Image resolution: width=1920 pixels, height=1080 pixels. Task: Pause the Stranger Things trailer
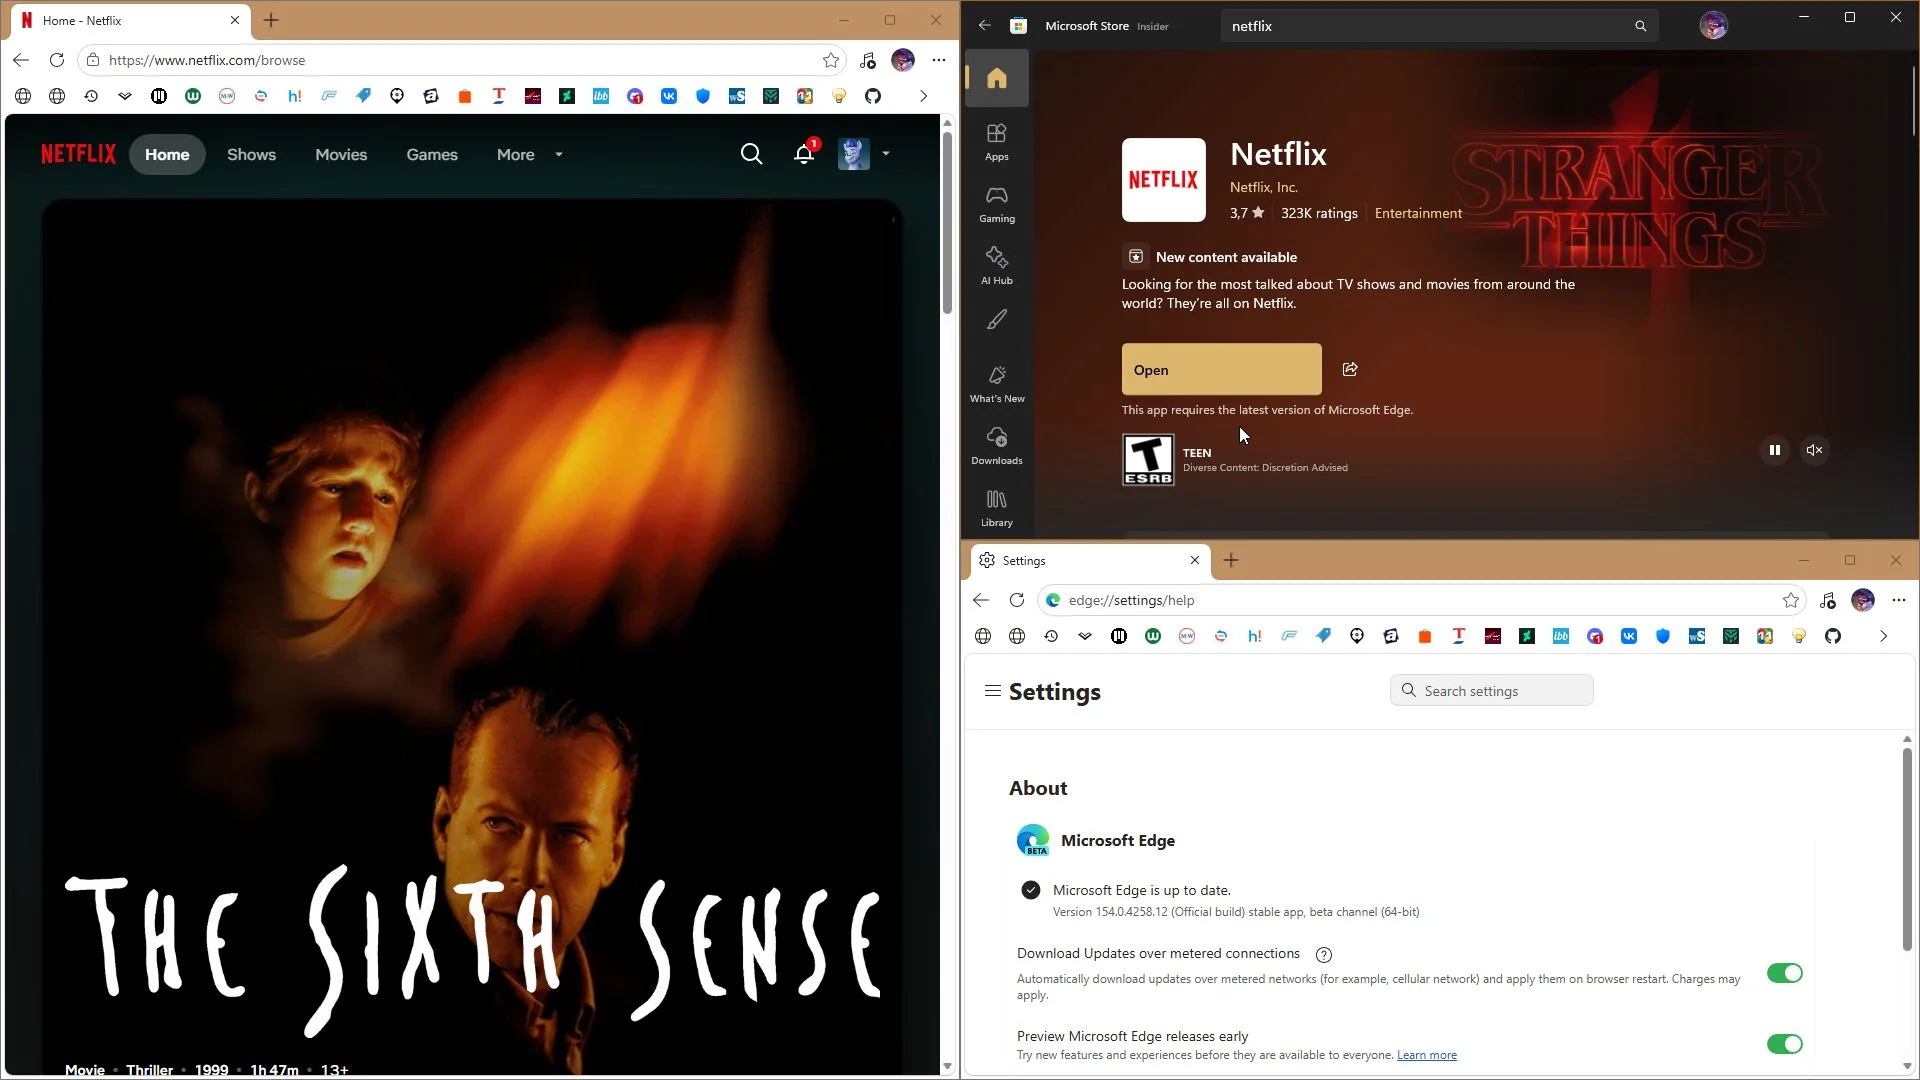click(1774, 450)
